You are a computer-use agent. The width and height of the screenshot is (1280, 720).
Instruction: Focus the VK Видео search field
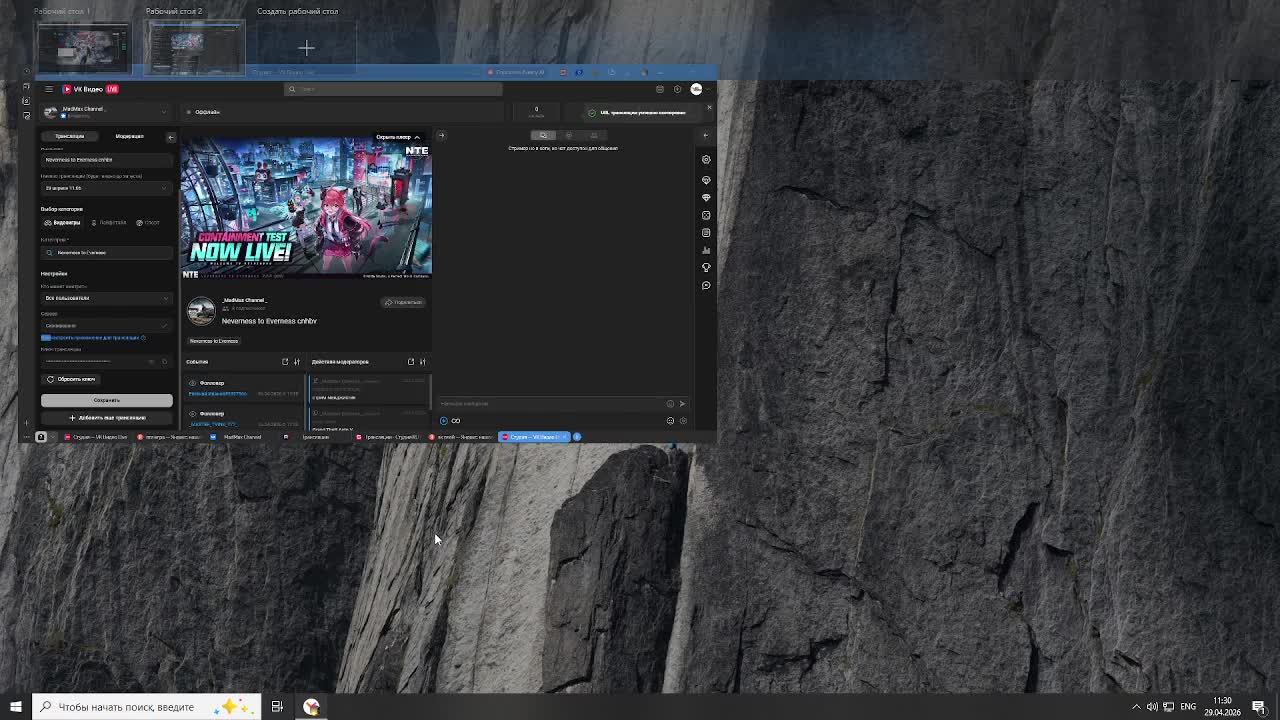pyautogui.click(x=393, y=89)
